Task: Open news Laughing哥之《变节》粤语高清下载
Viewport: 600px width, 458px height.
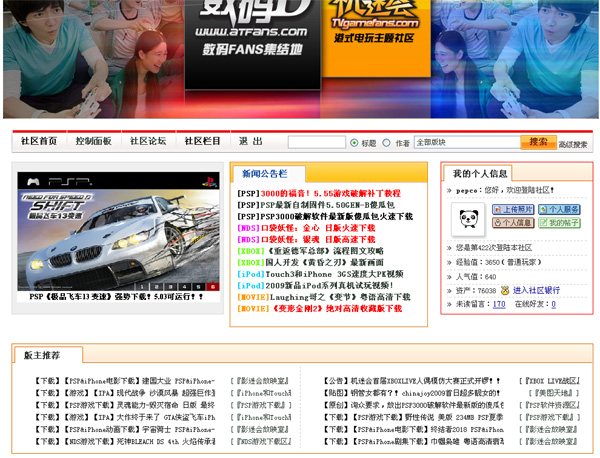Action: tap(340, 297)
